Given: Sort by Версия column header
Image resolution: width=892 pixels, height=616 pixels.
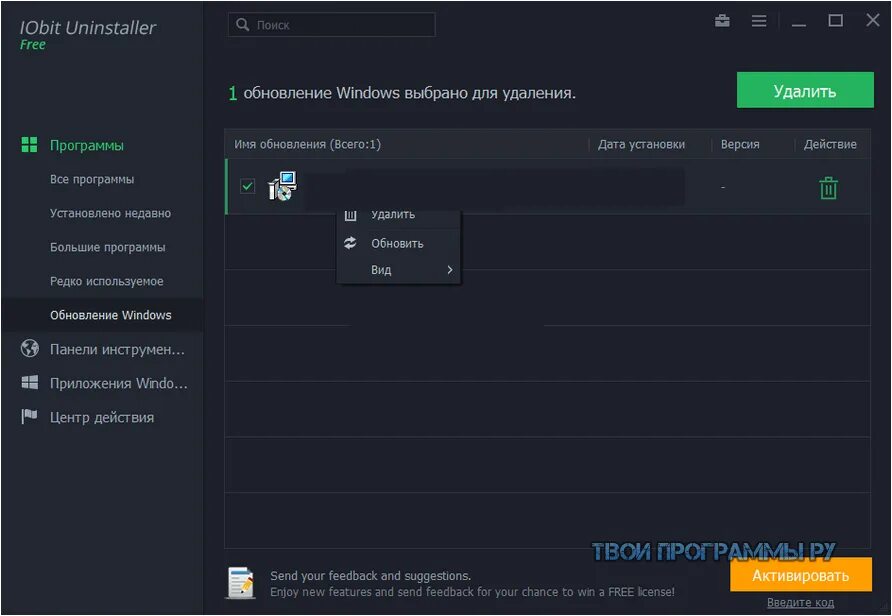Looking at the screenshot, I should tap(740, 144).
